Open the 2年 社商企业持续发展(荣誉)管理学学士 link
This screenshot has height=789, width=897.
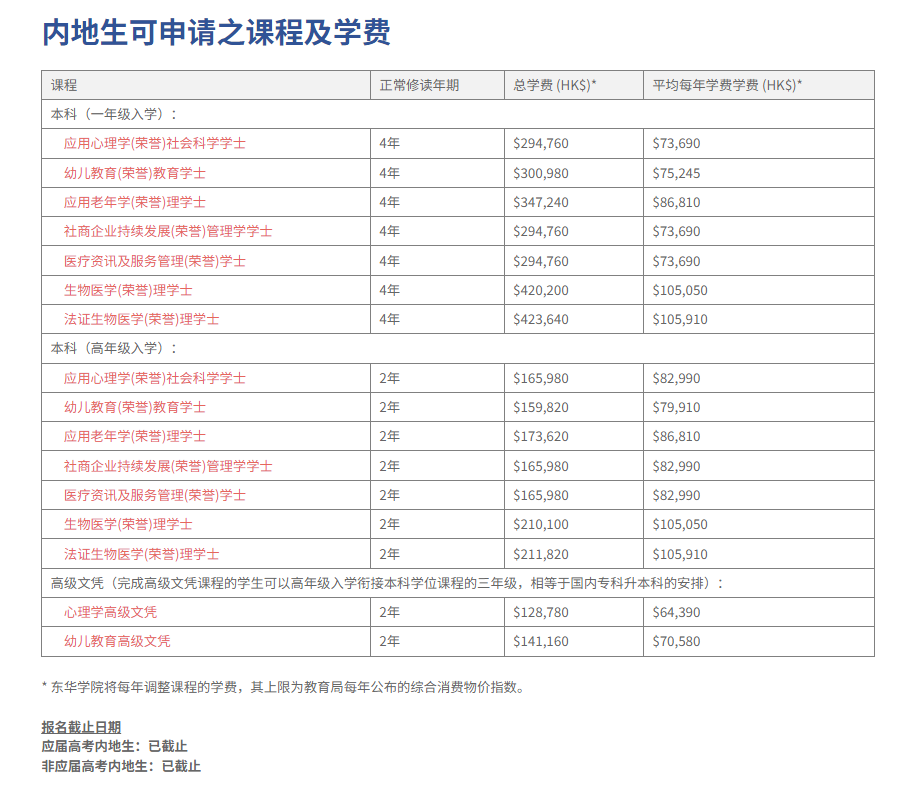tap(168, 466)
